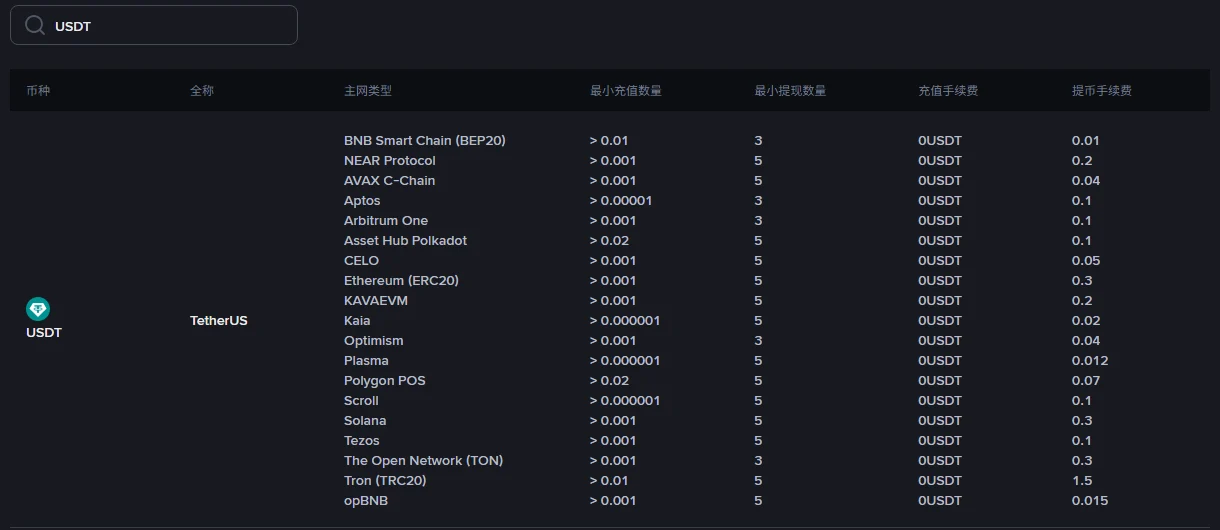1220x530 pixels.
Task: Click Tron (TRC20) minimum deposit > 0.01
Action: pos(609,481)
